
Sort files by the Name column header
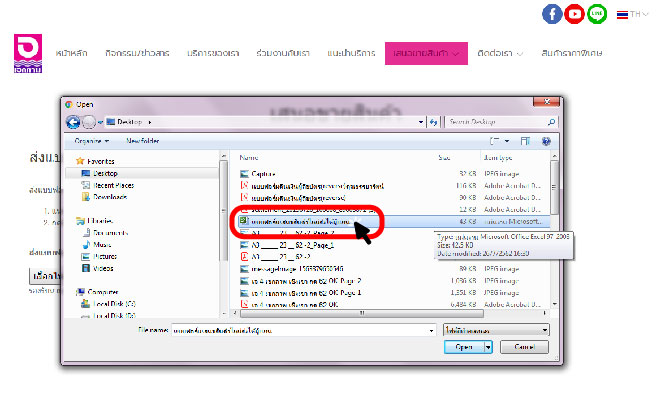coord(249,158)
